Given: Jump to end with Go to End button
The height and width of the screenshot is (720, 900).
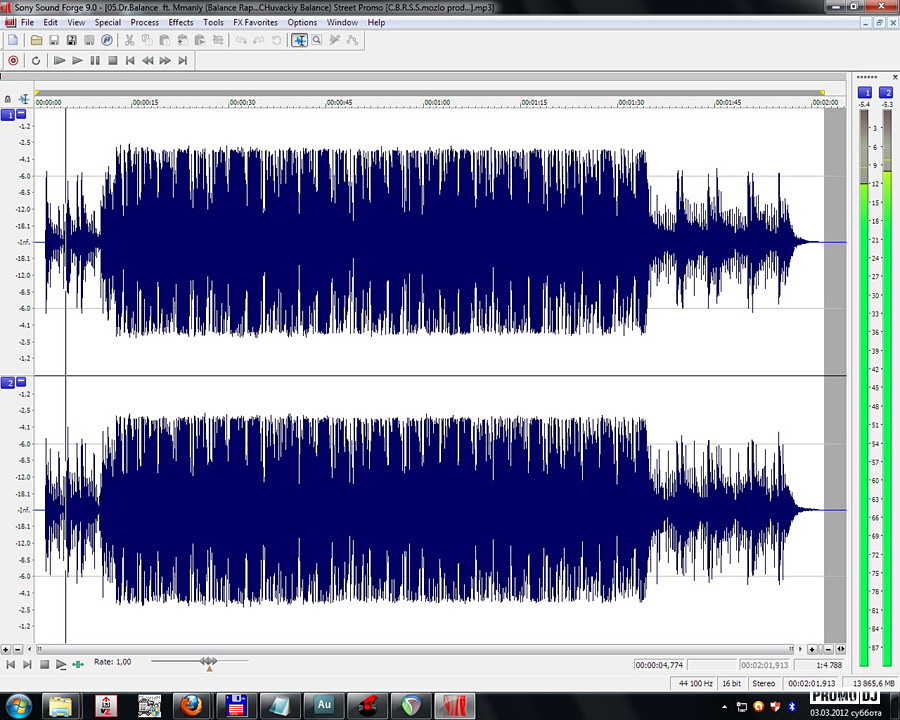Looking at the screenshot, I should click(183, 61).
